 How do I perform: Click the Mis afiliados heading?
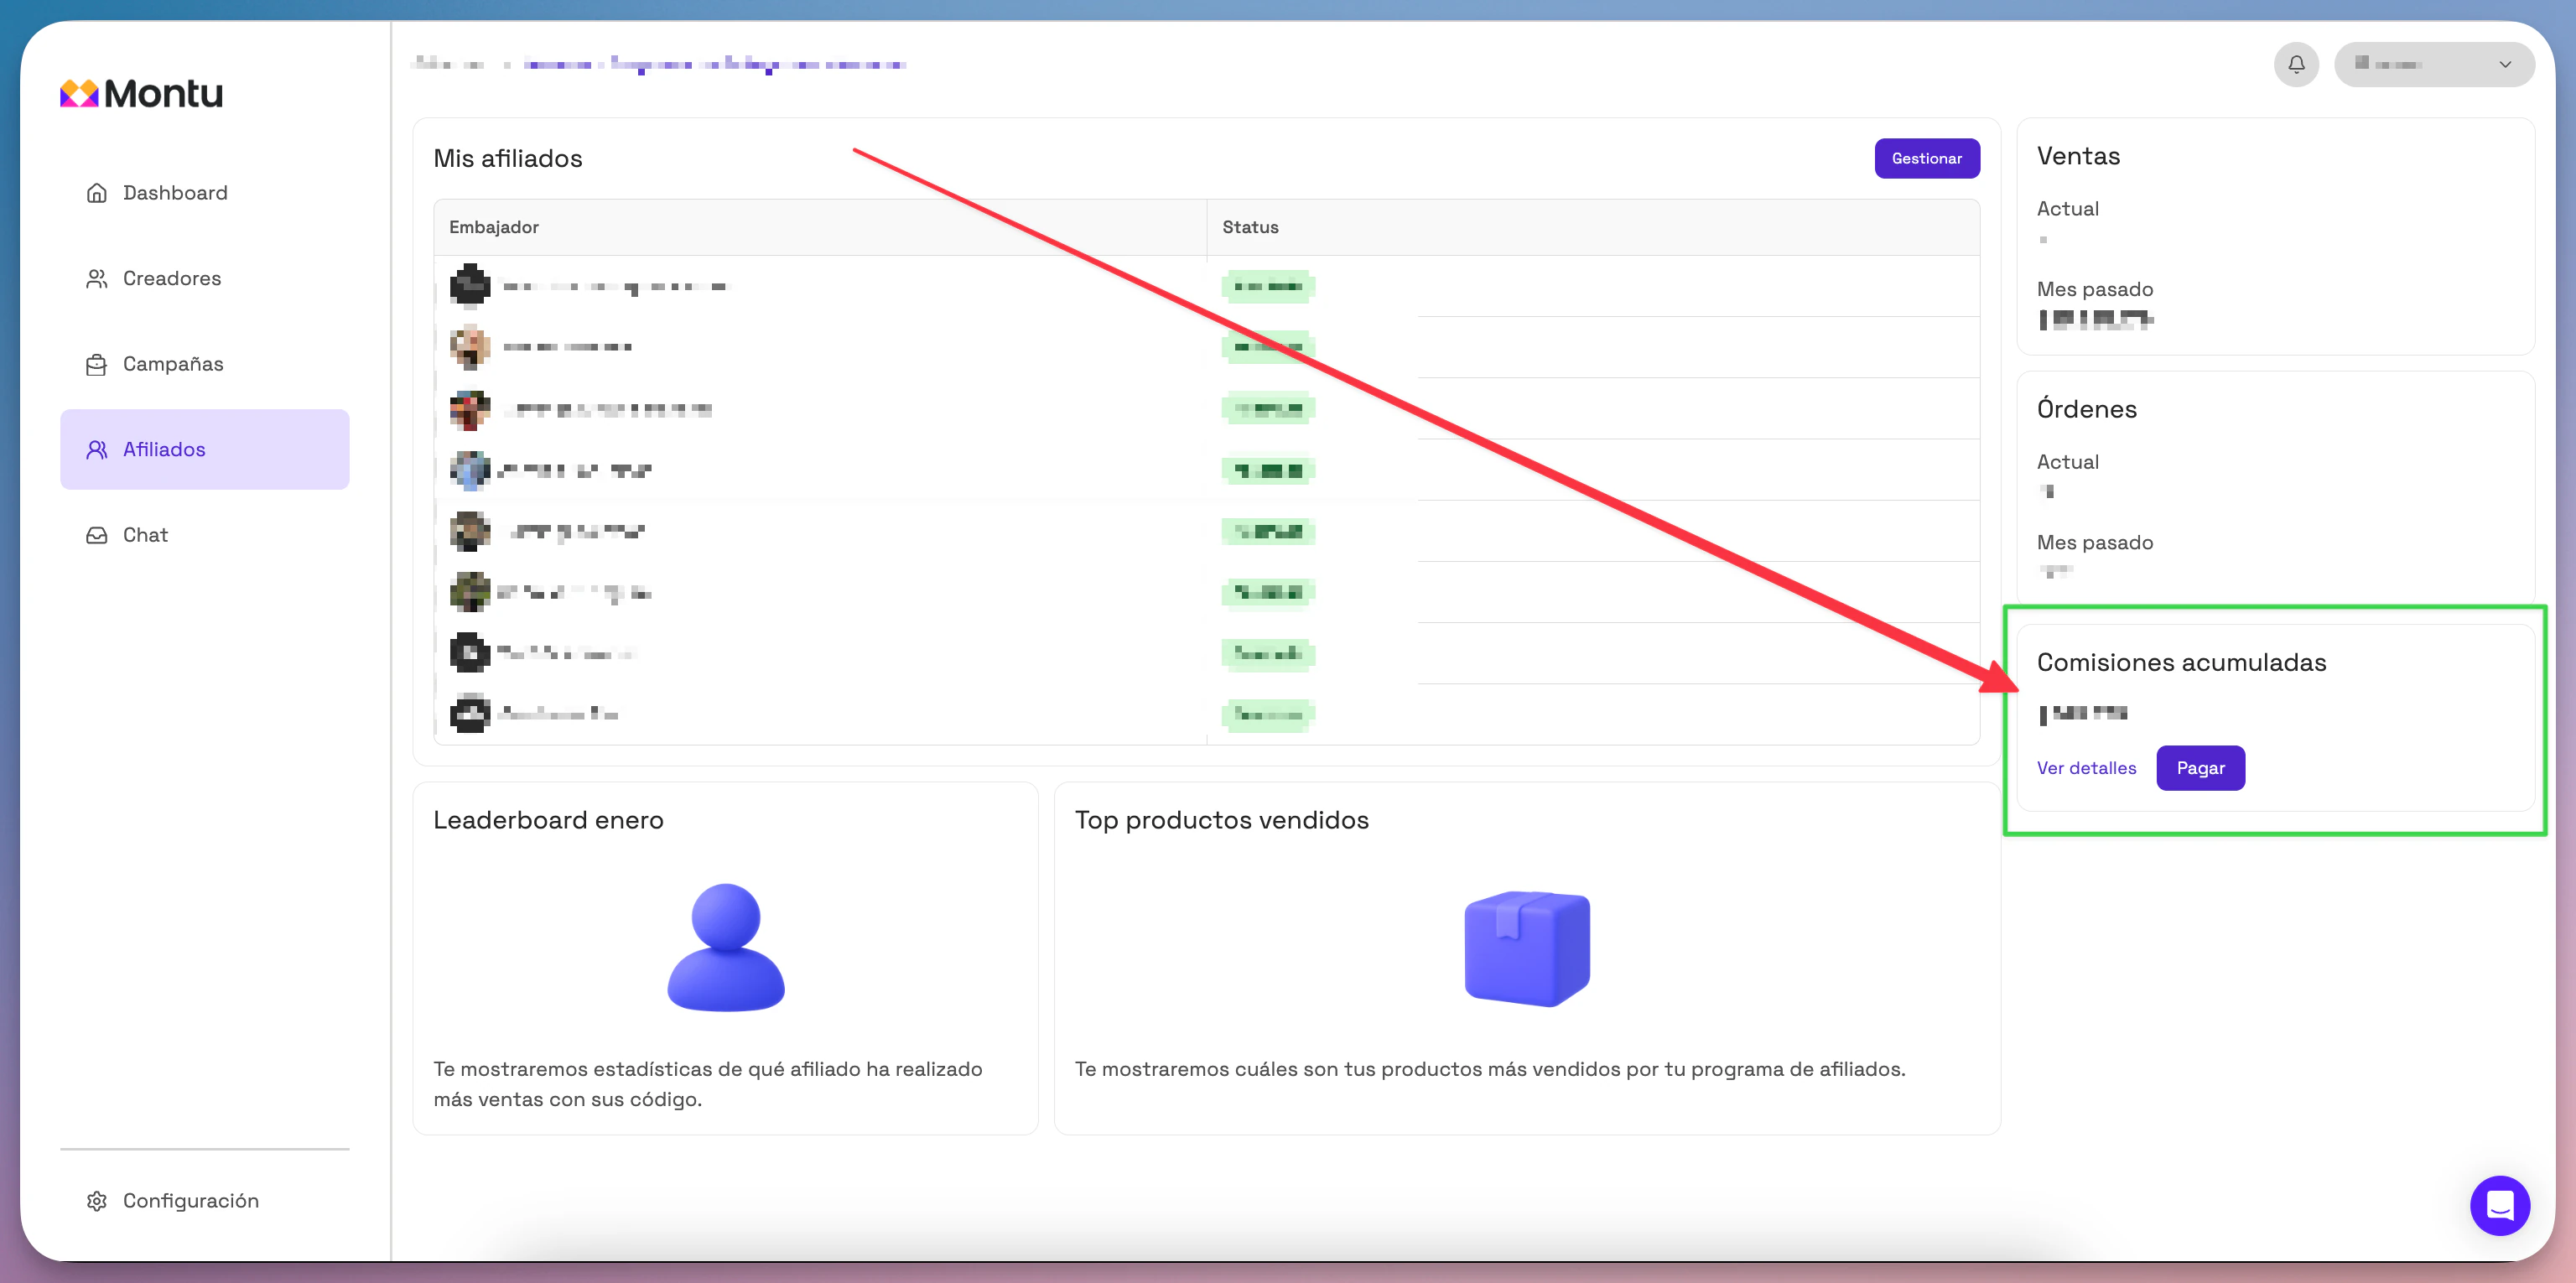click(507, 158)
